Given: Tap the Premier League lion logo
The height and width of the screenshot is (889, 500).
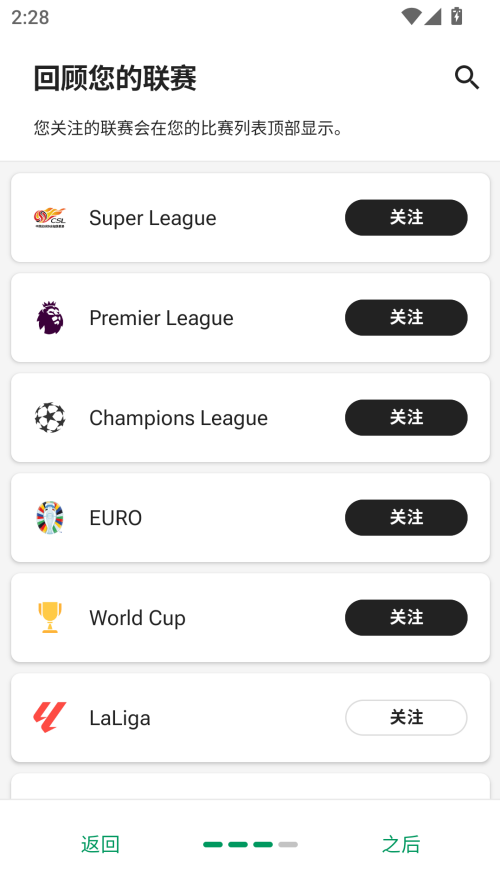Looking at the screenshot, I should click(x=50, y=318).
